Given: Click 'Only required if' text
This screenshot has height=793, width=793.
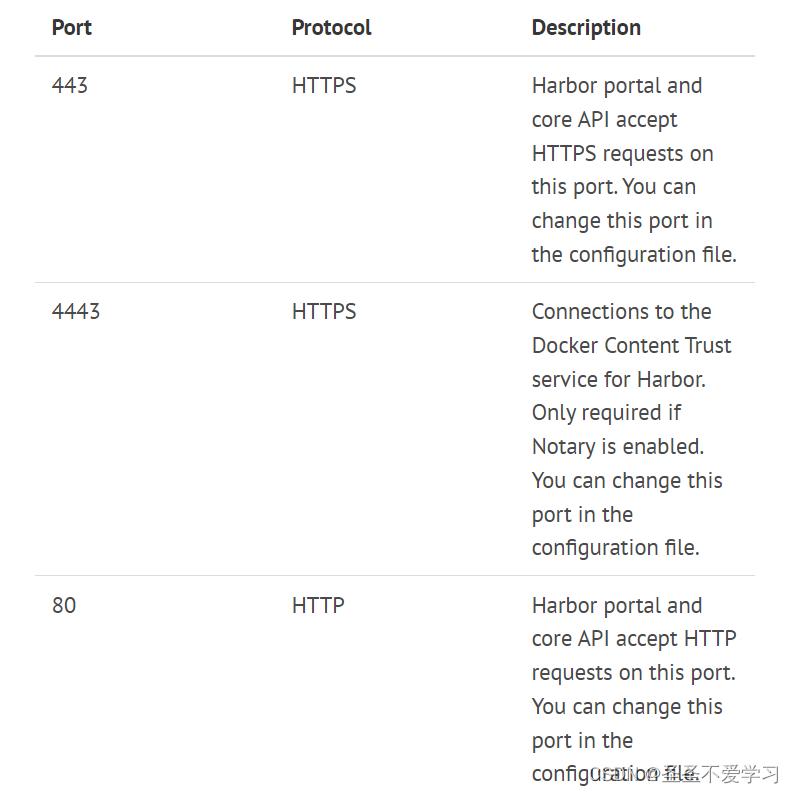Looking at the screenshot, I should [x=606, y=413].
